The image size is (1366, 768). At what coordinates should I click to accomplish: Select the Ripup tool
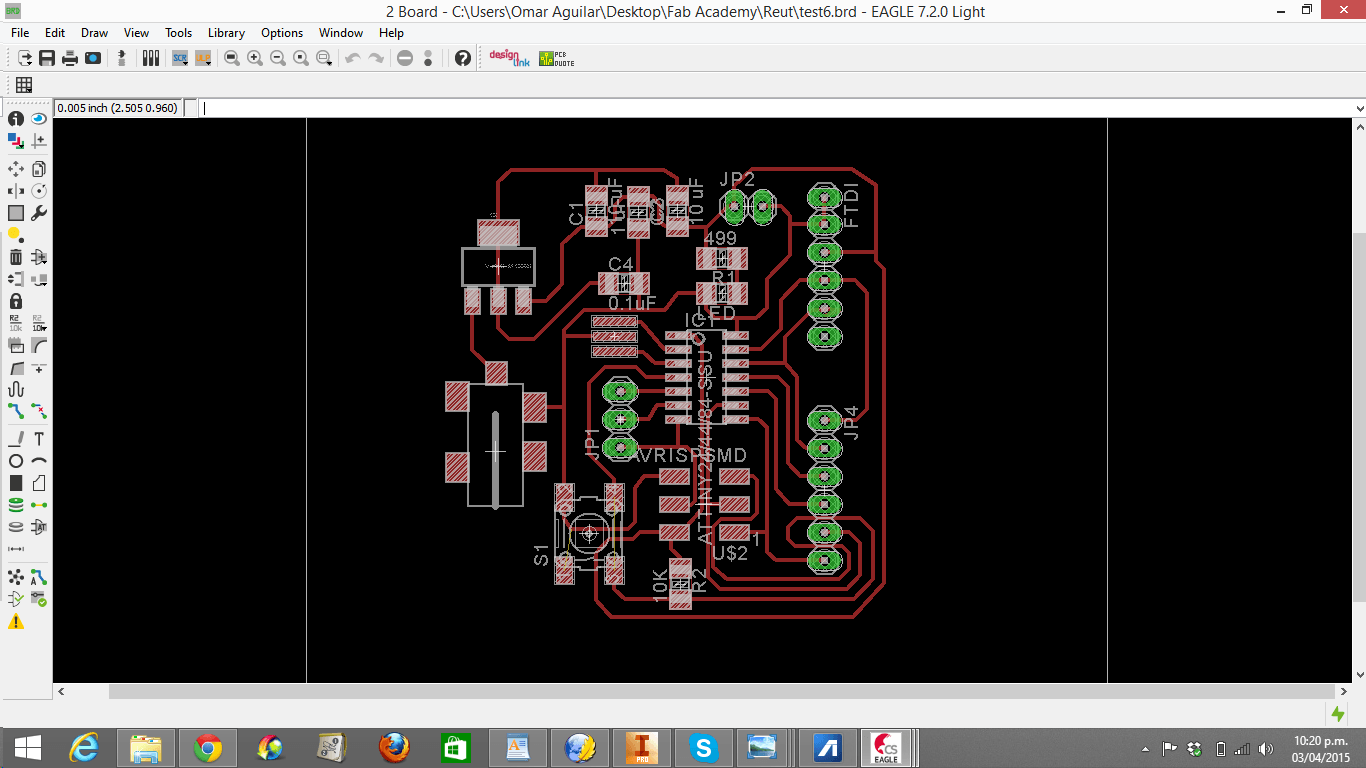[x=39, y=411]
